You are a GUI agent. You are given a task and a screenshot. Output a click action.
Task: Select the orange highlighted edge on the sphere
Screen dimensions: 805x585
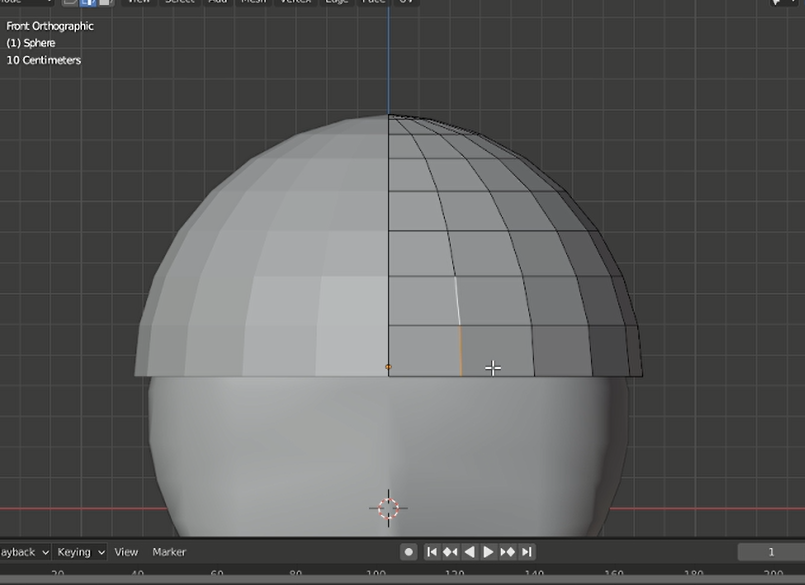[461, 351]
